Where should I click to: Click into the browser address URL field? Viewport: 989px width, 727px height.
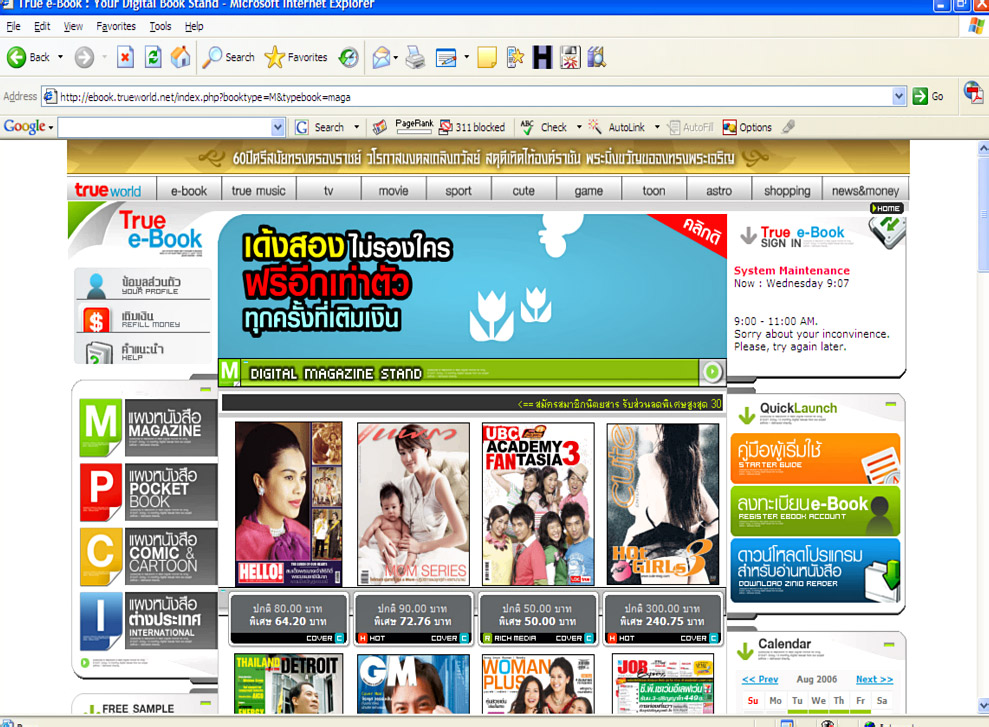467,96
